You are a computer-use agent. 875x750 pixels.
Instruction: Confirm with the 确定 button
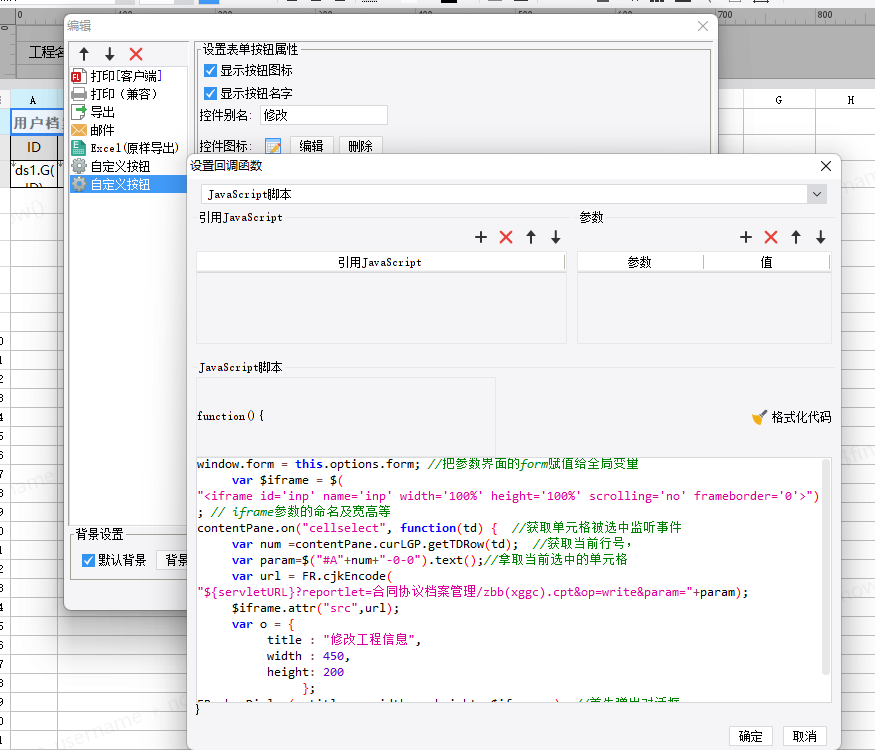tap(751, 737)
